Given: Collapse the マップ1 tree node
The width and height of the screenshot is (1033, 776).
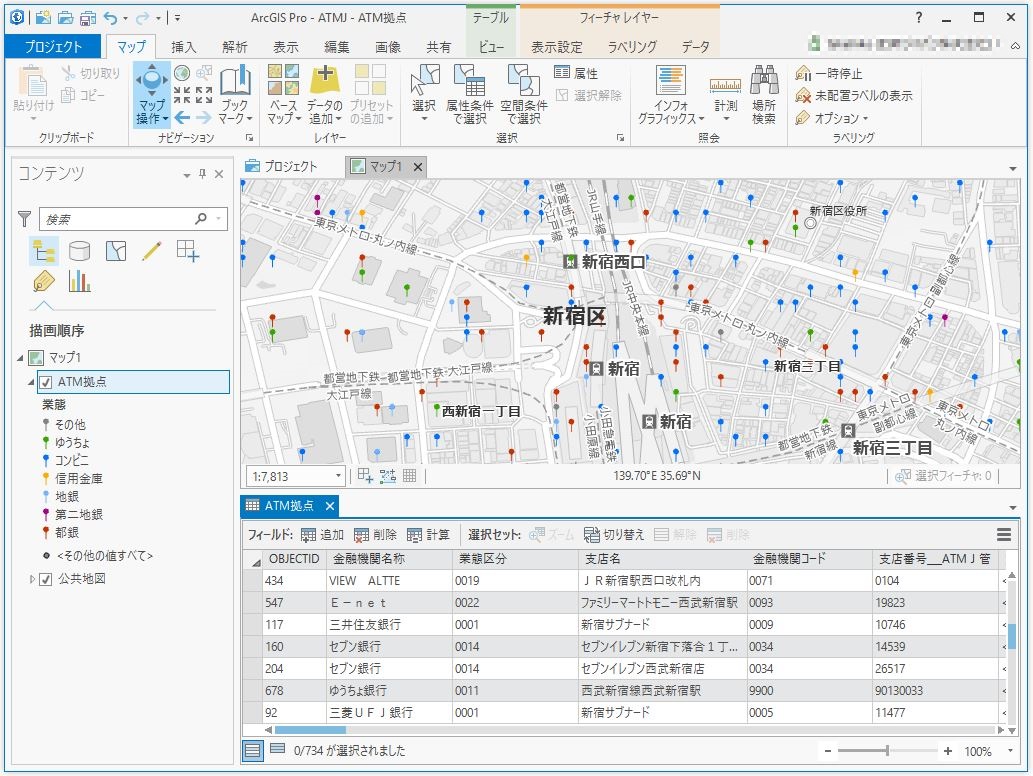Looking at the screenshot, I should (20, 358).
